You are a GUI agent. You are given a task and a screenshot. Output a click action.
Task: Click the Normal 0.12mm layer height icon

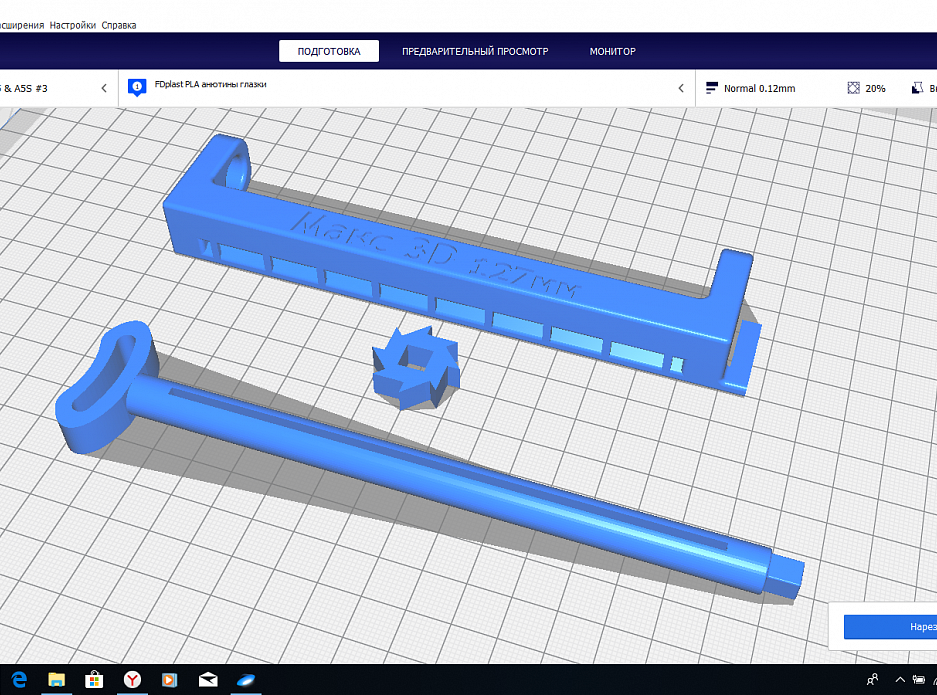click(712, 88)
